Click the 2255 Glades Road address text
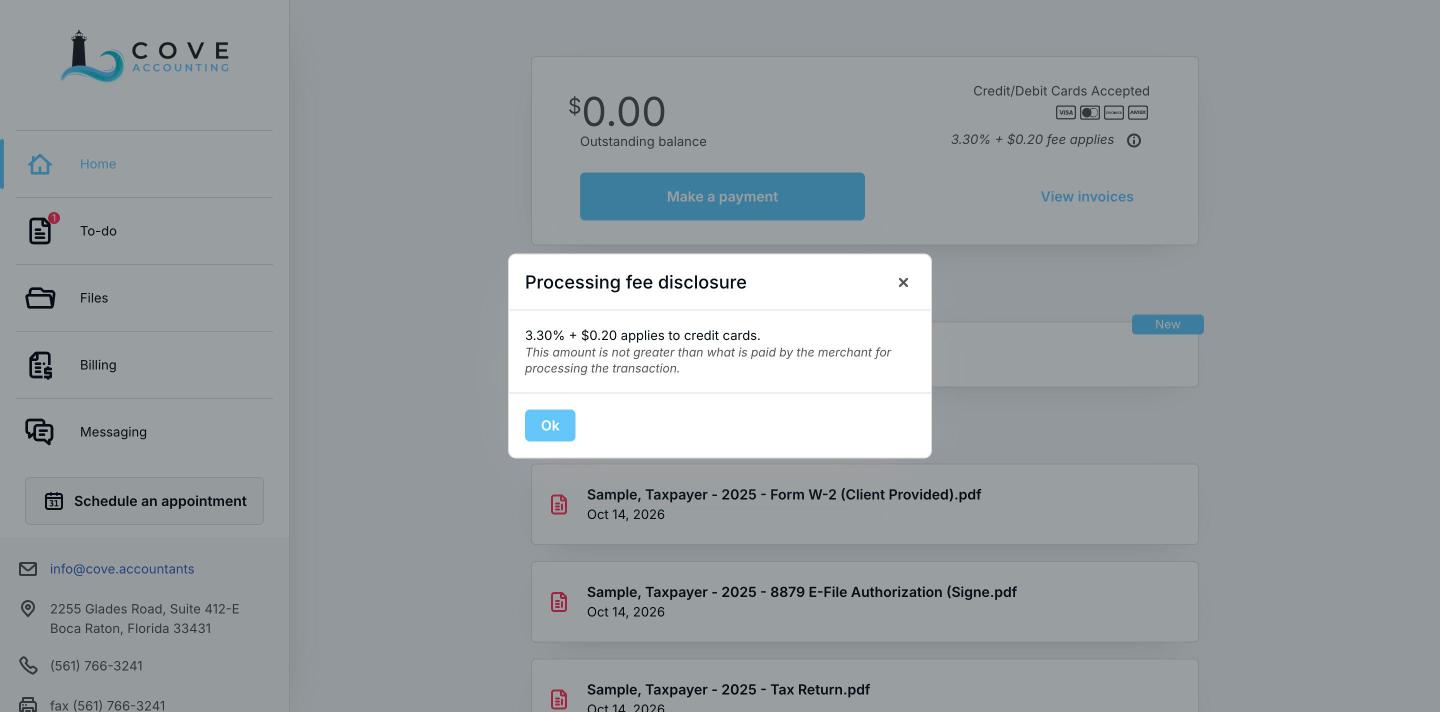 coord(144,619)
